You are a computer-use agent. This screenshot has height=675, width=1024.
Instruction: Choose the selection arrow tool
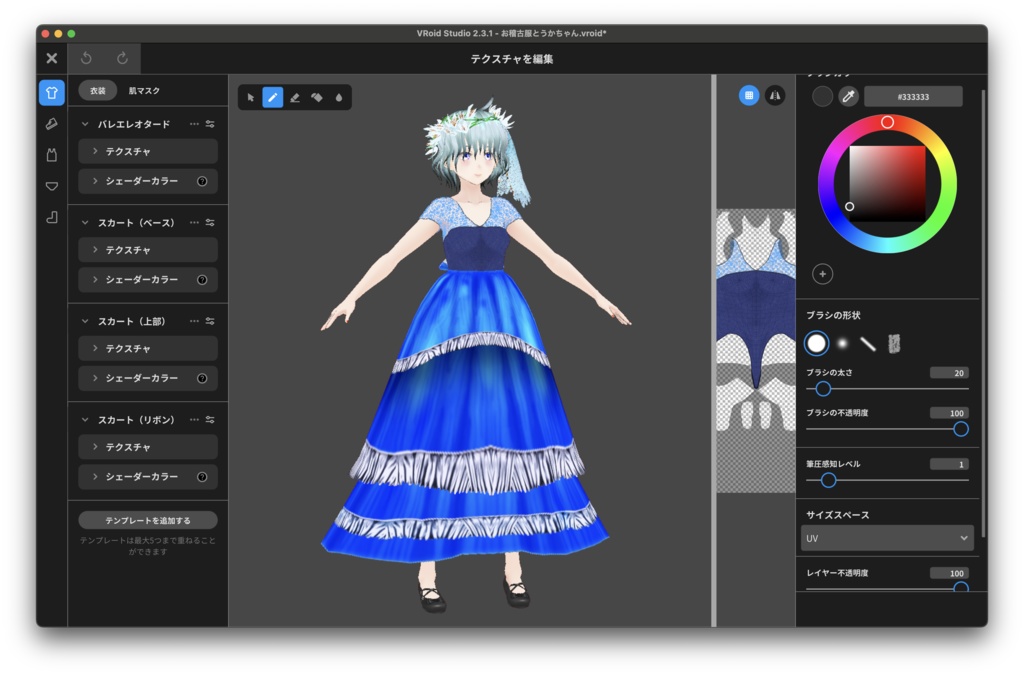[252, 97]
